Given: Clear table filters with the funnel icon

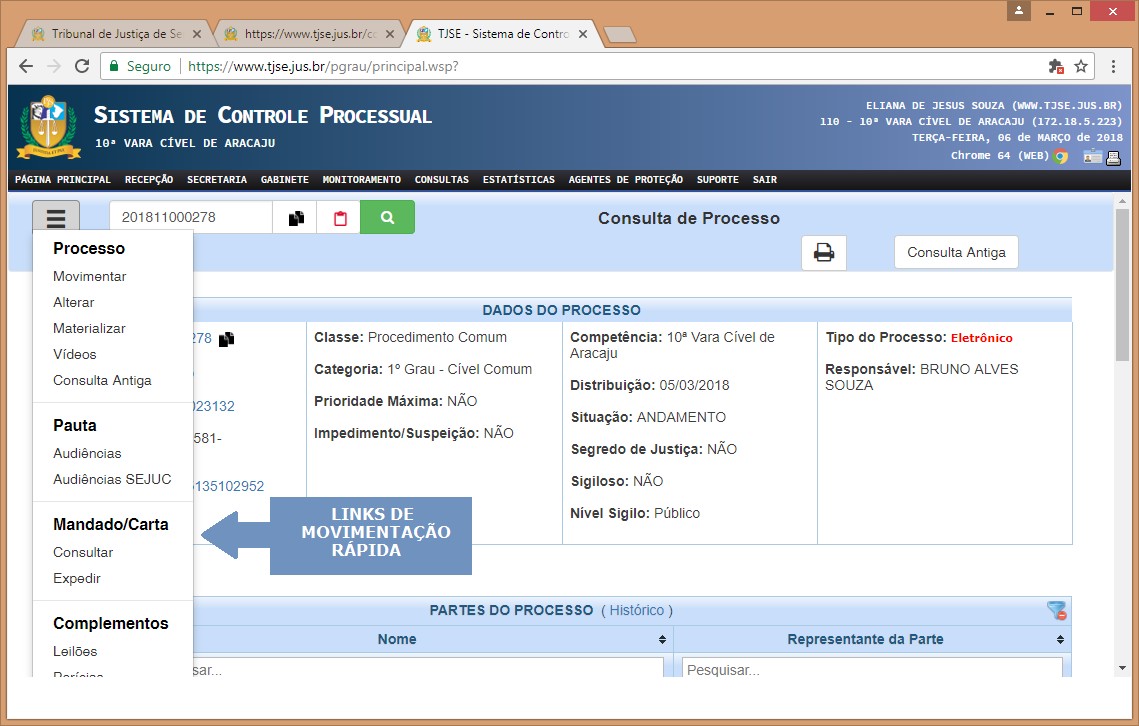Looking at the screenshot, I should pyautogui.click(x=1056, y=611).
